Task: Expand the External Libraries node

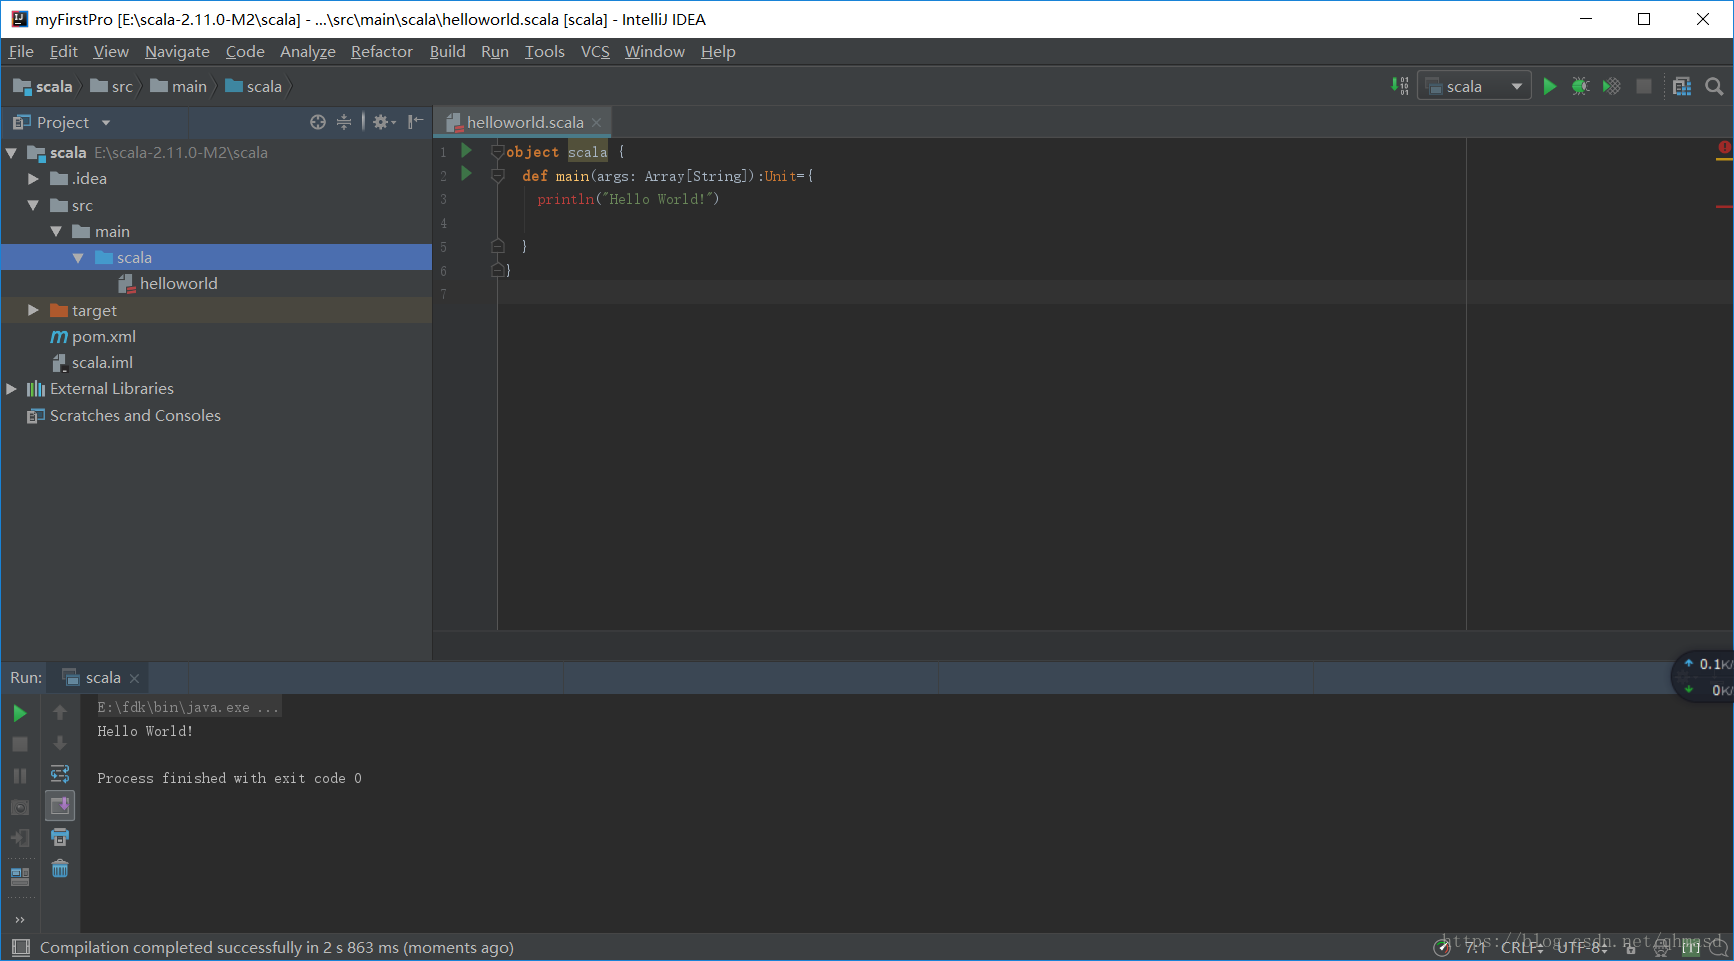Action: point(11,389)
